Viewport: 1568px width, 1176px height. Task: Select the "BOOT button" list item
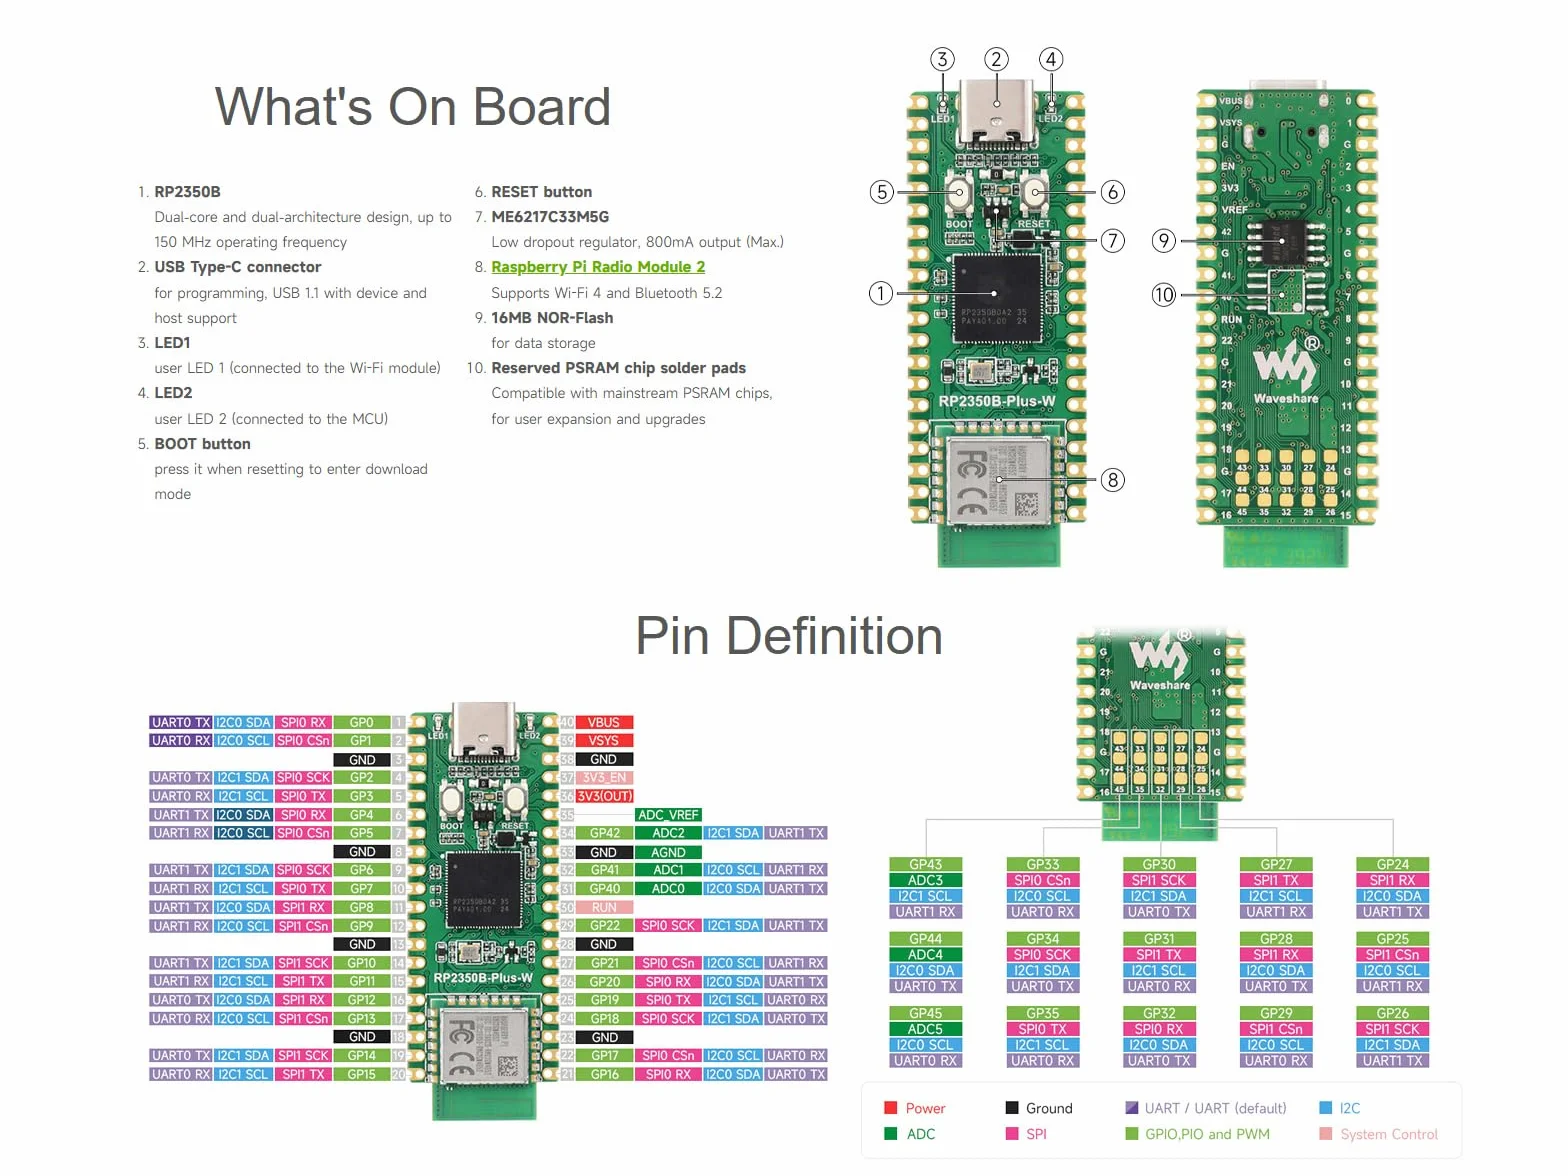pyautogui.click(x=202, y=444)
